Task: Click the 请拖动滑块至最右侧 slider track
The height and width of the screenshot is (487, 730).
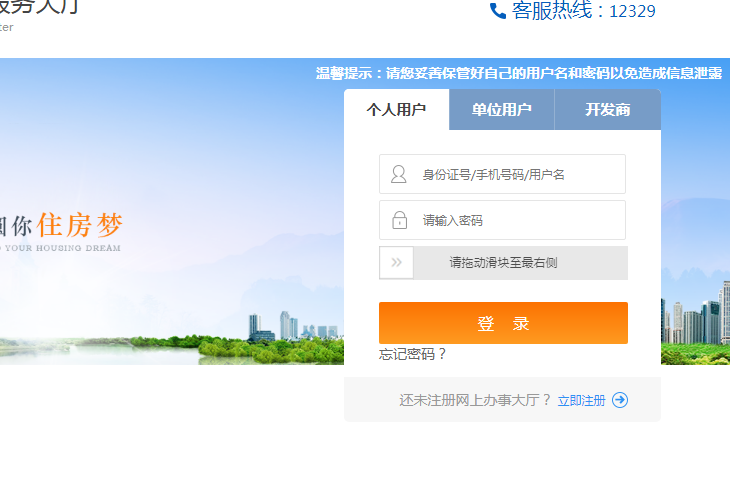Action: coord(503,263)
